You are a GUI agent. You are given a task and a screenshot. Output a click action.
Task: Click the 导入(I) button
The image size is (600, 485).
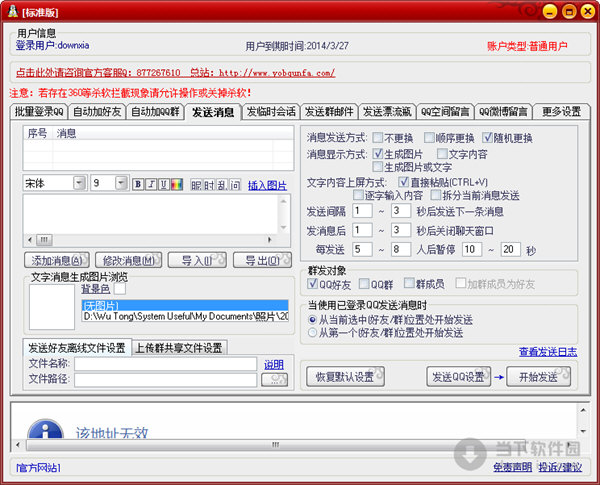[x=197, y=261]
